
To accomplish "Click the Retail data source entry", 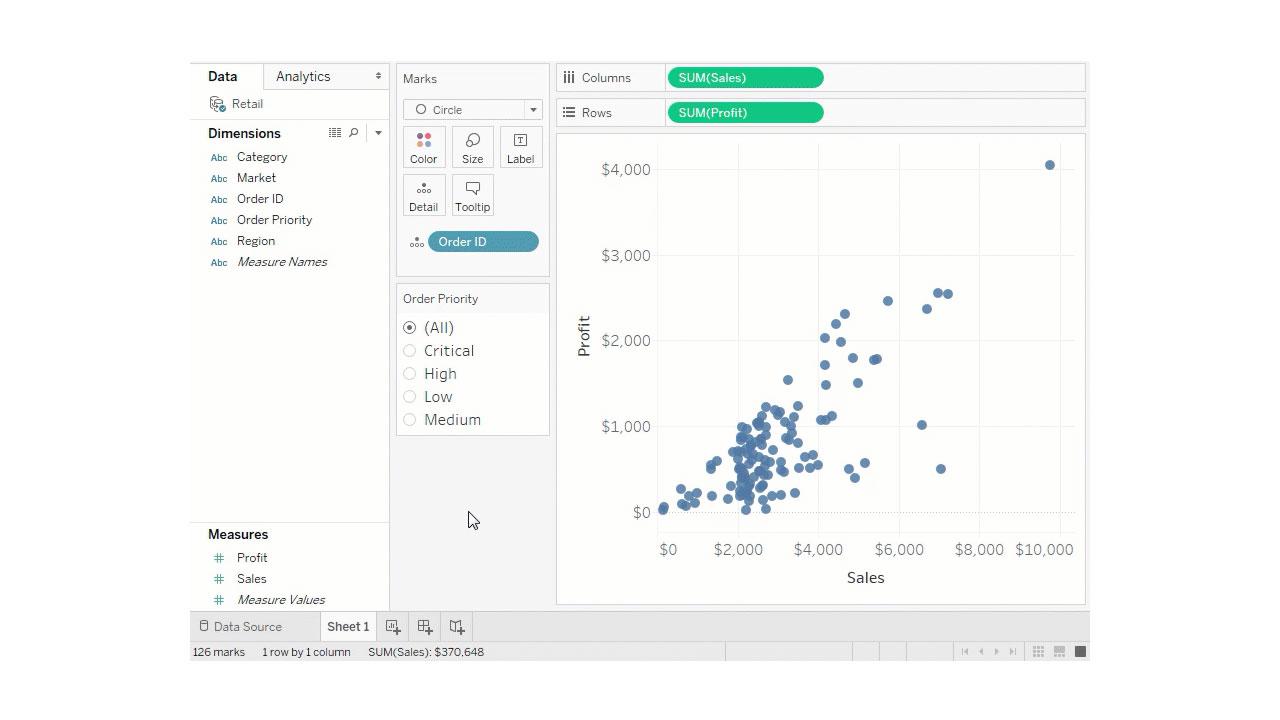I will [x=246, y=103].
